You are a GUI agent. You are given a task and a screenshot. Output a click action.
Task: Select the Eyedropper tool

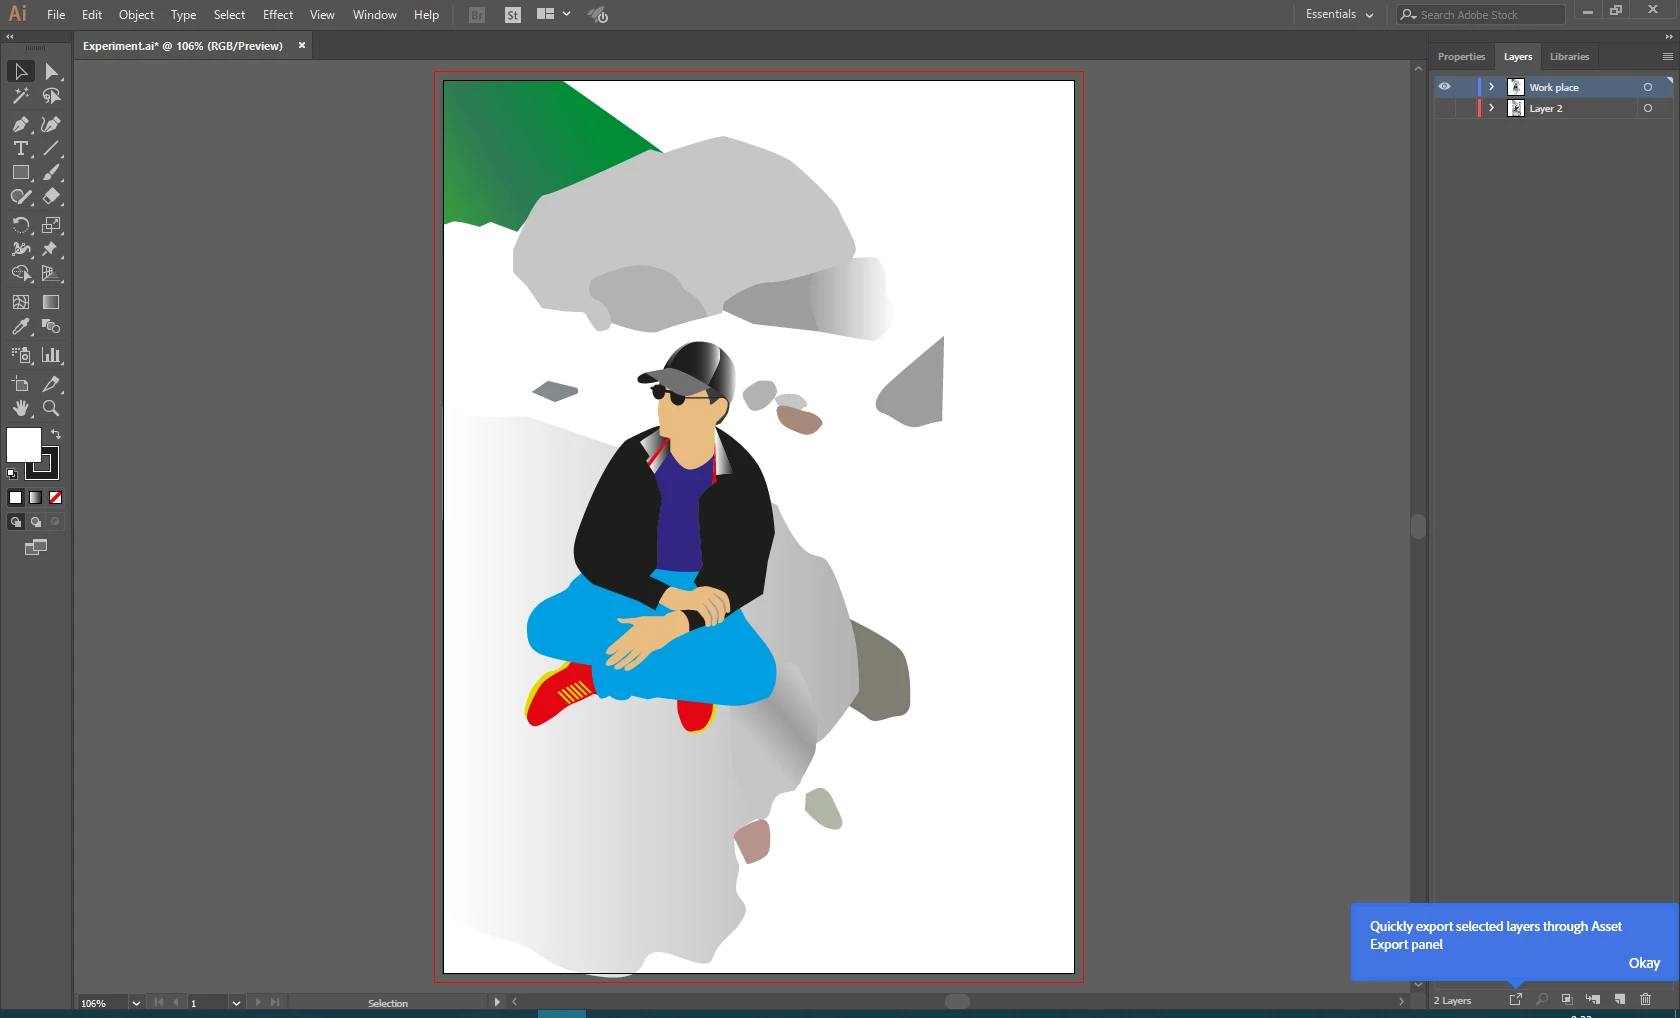click(x=20, y=326)
